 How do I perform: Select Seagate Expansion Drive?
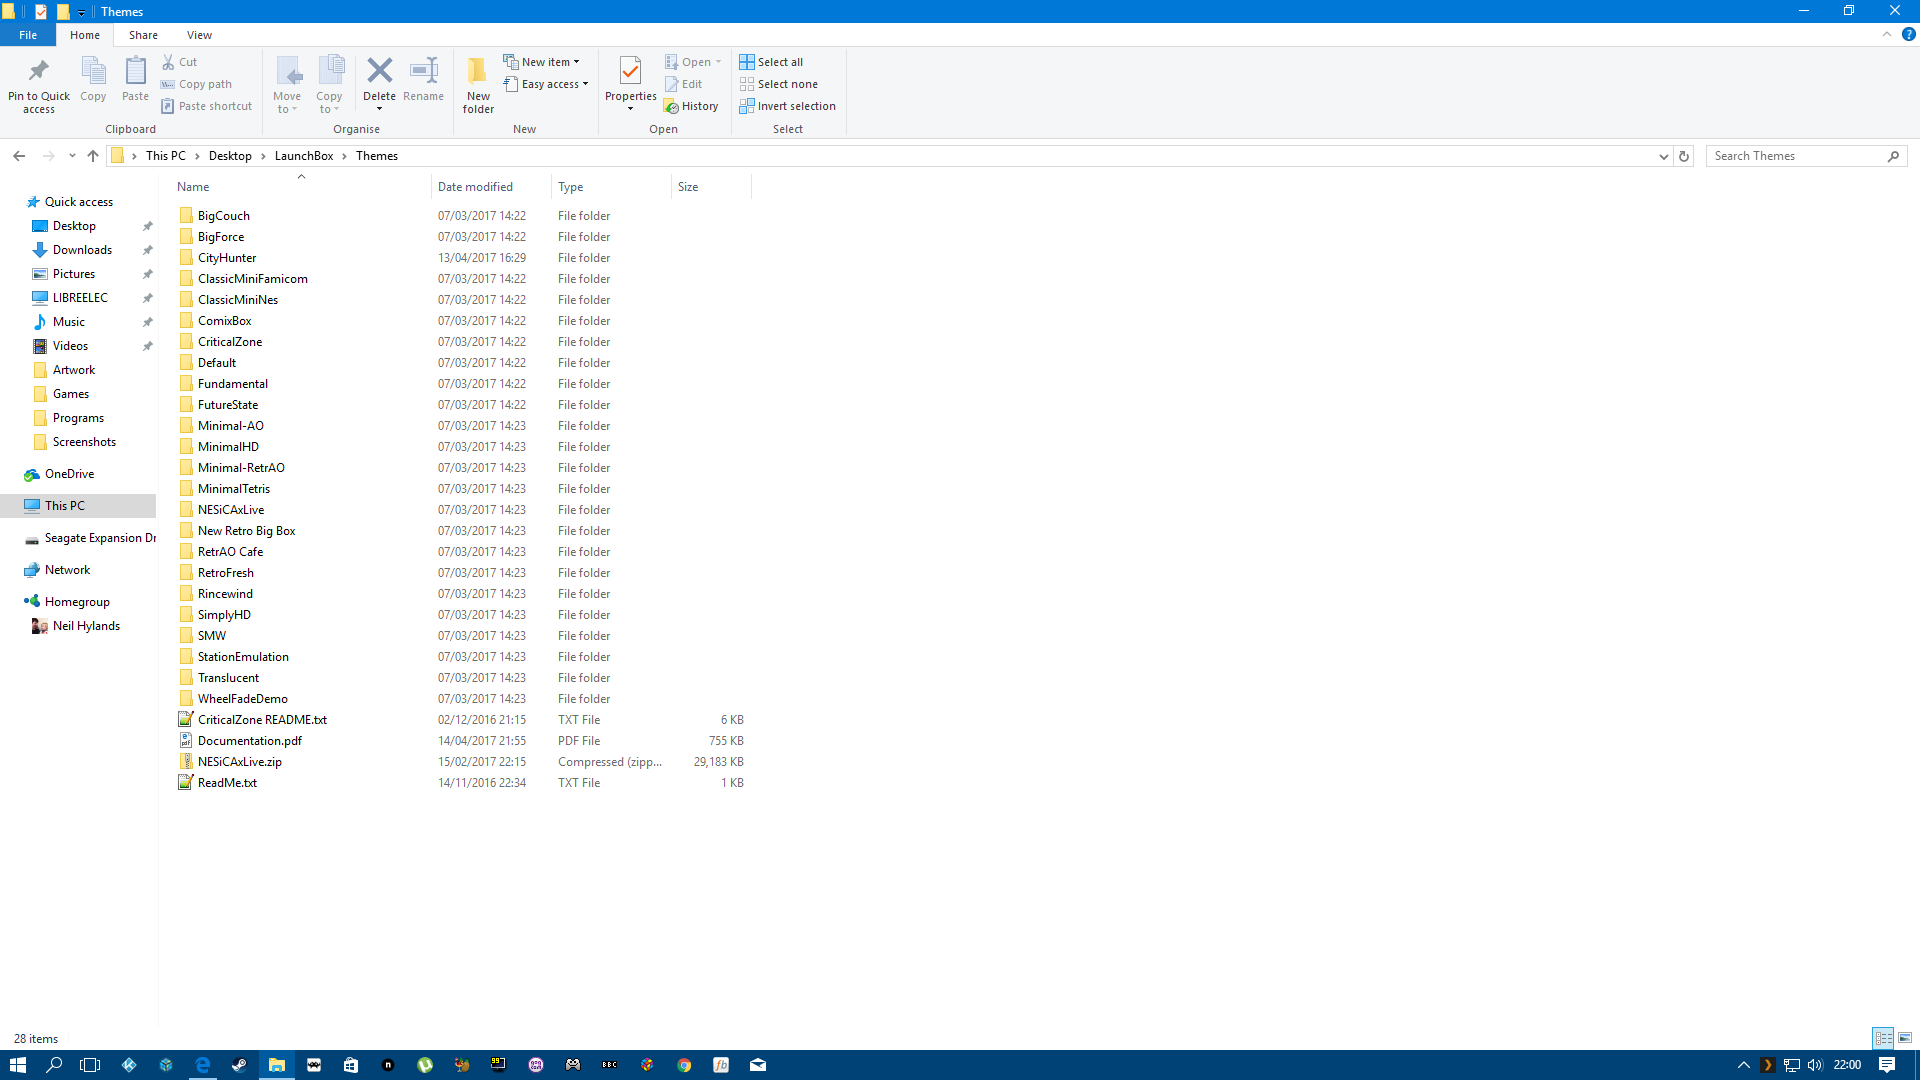click(90, 538)
